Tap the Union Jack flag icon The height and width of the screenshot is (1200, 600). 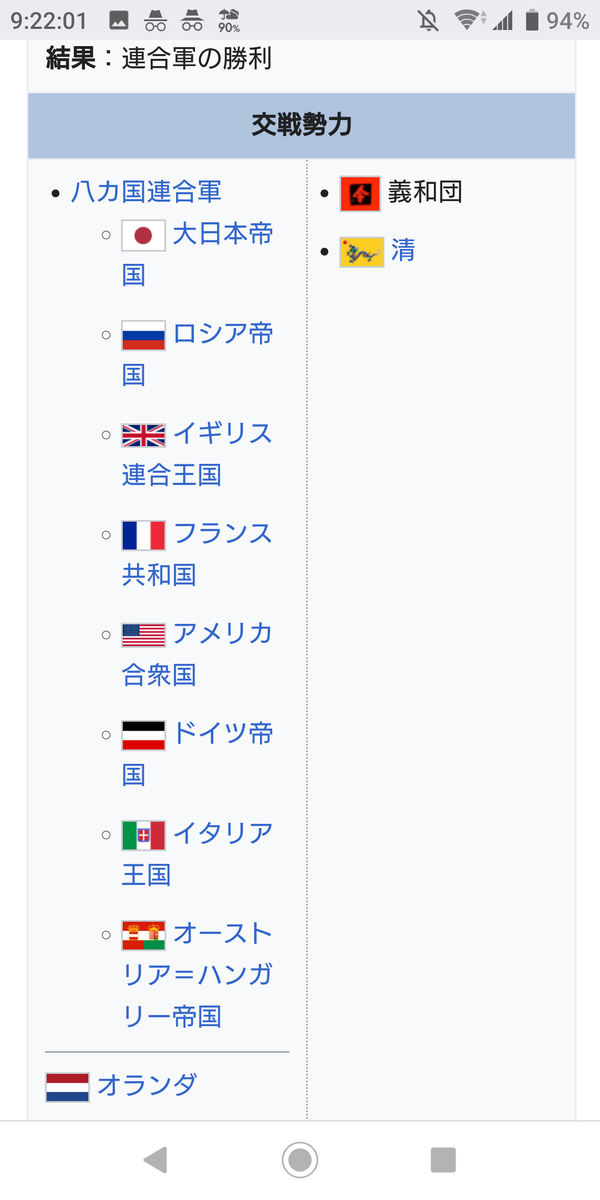143,435
